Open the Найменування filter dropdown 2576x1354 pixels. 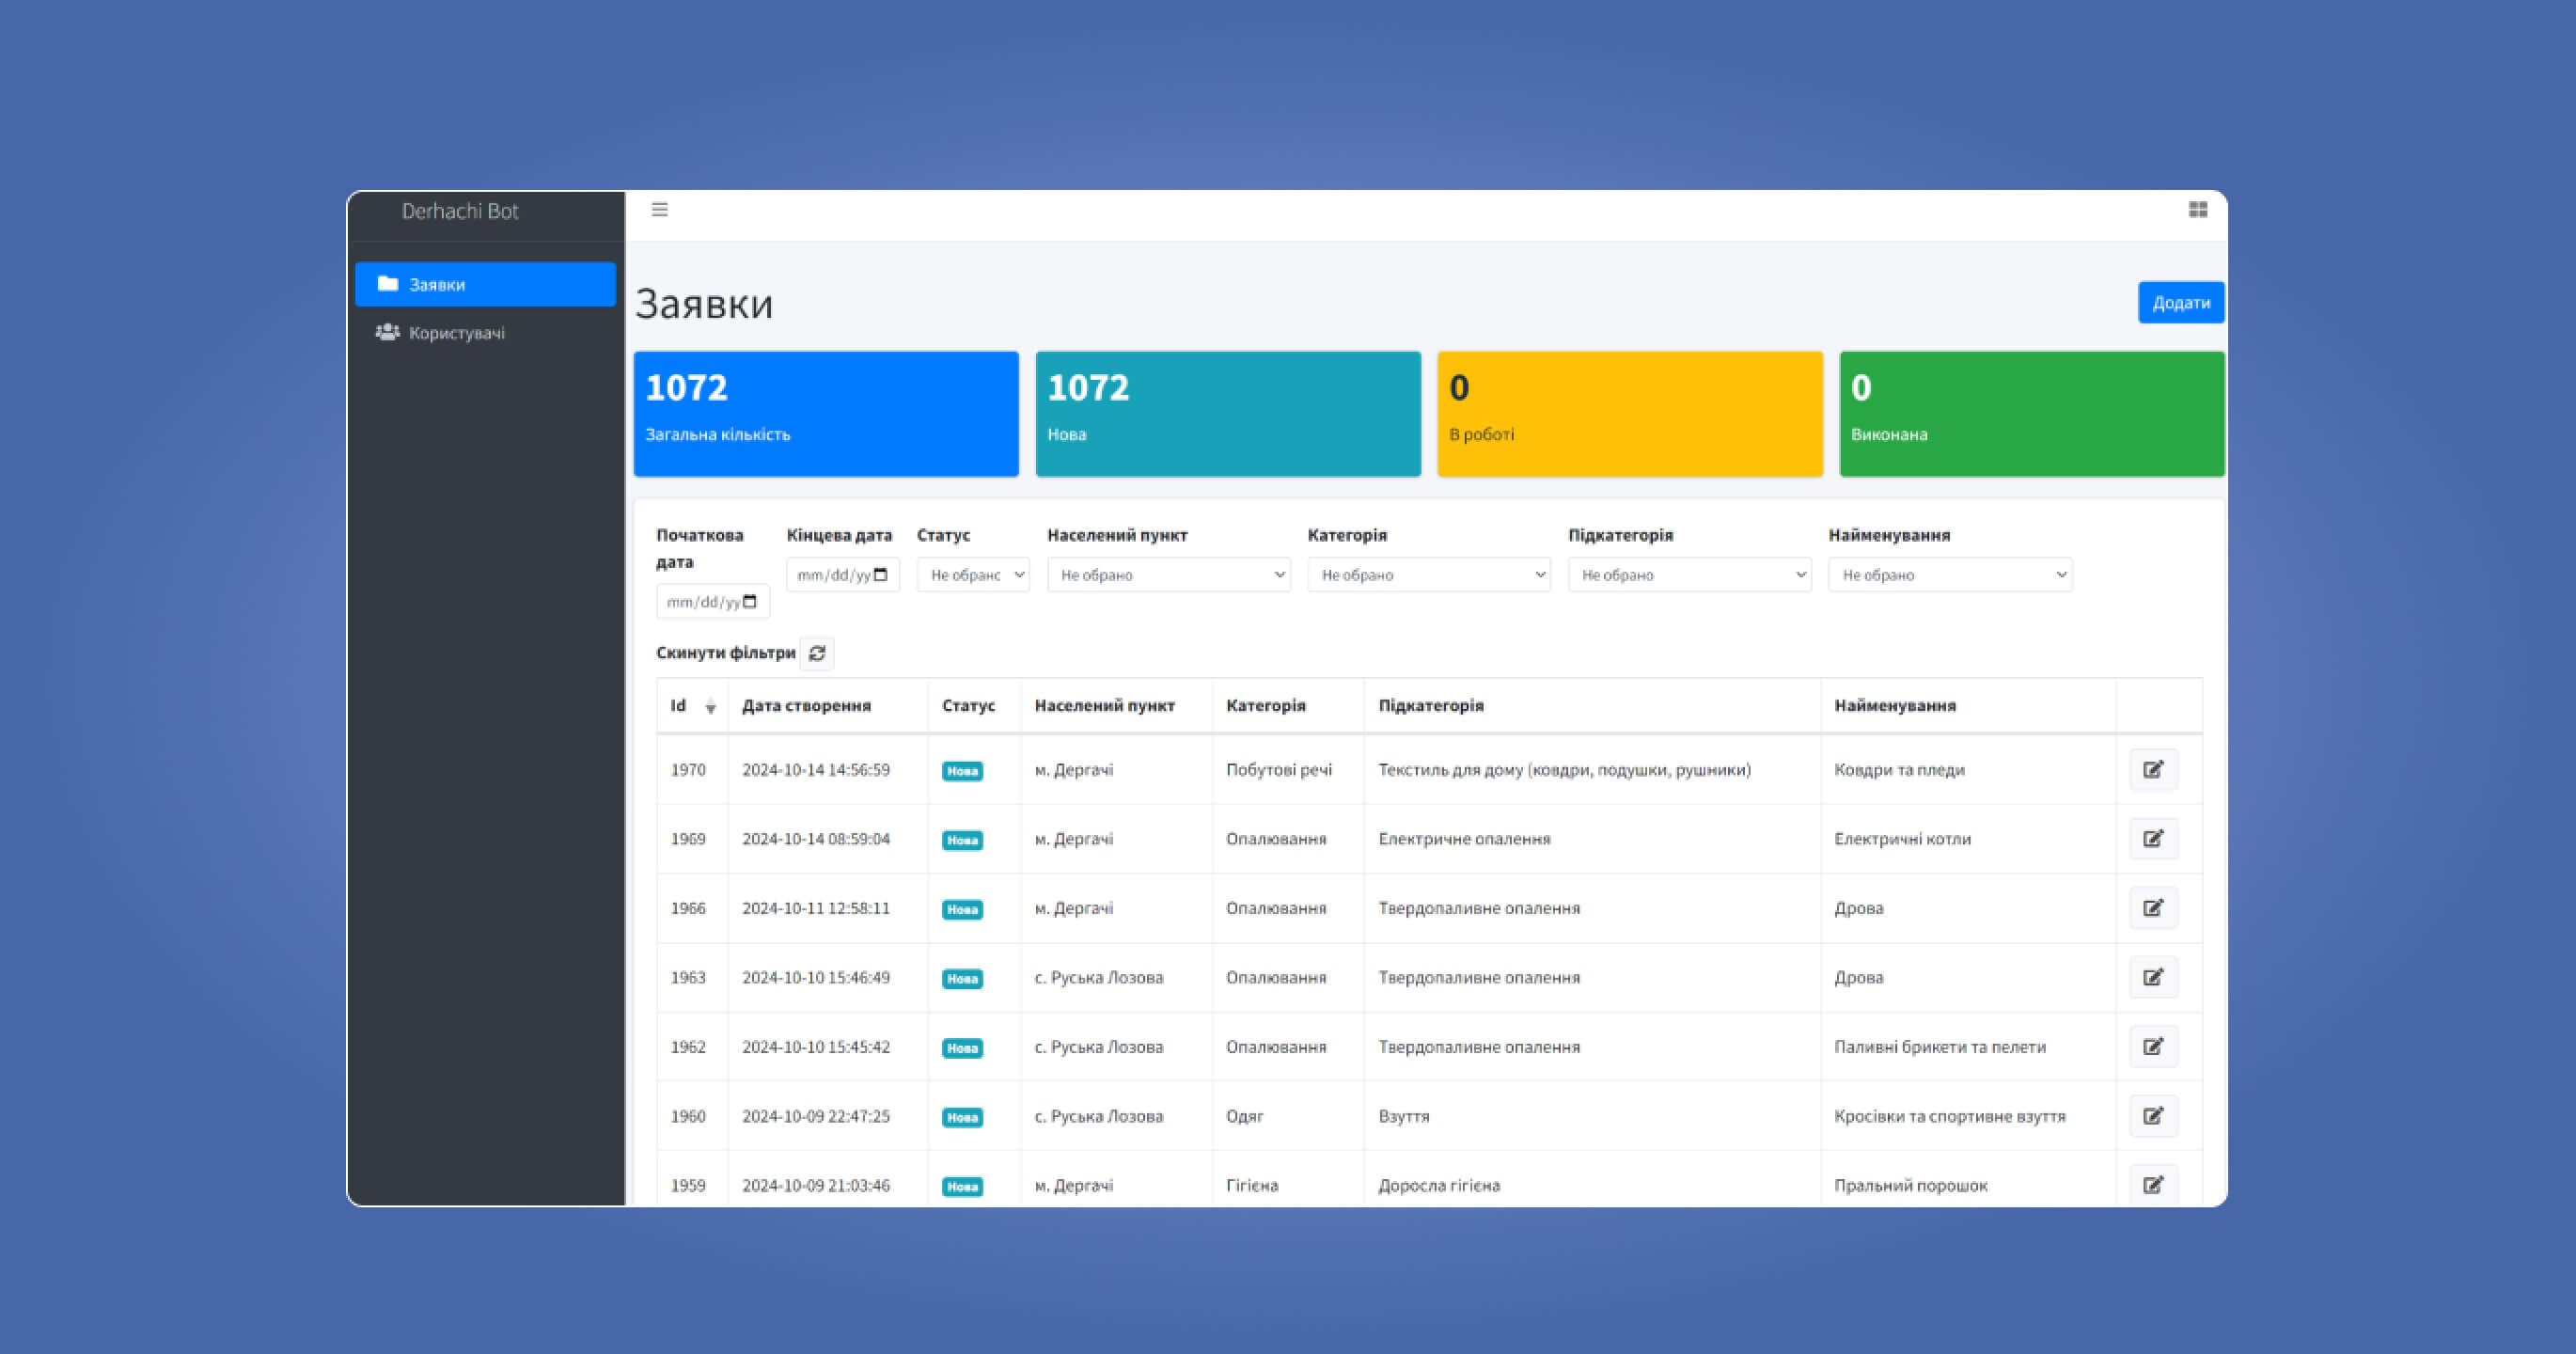point(1949,575)
